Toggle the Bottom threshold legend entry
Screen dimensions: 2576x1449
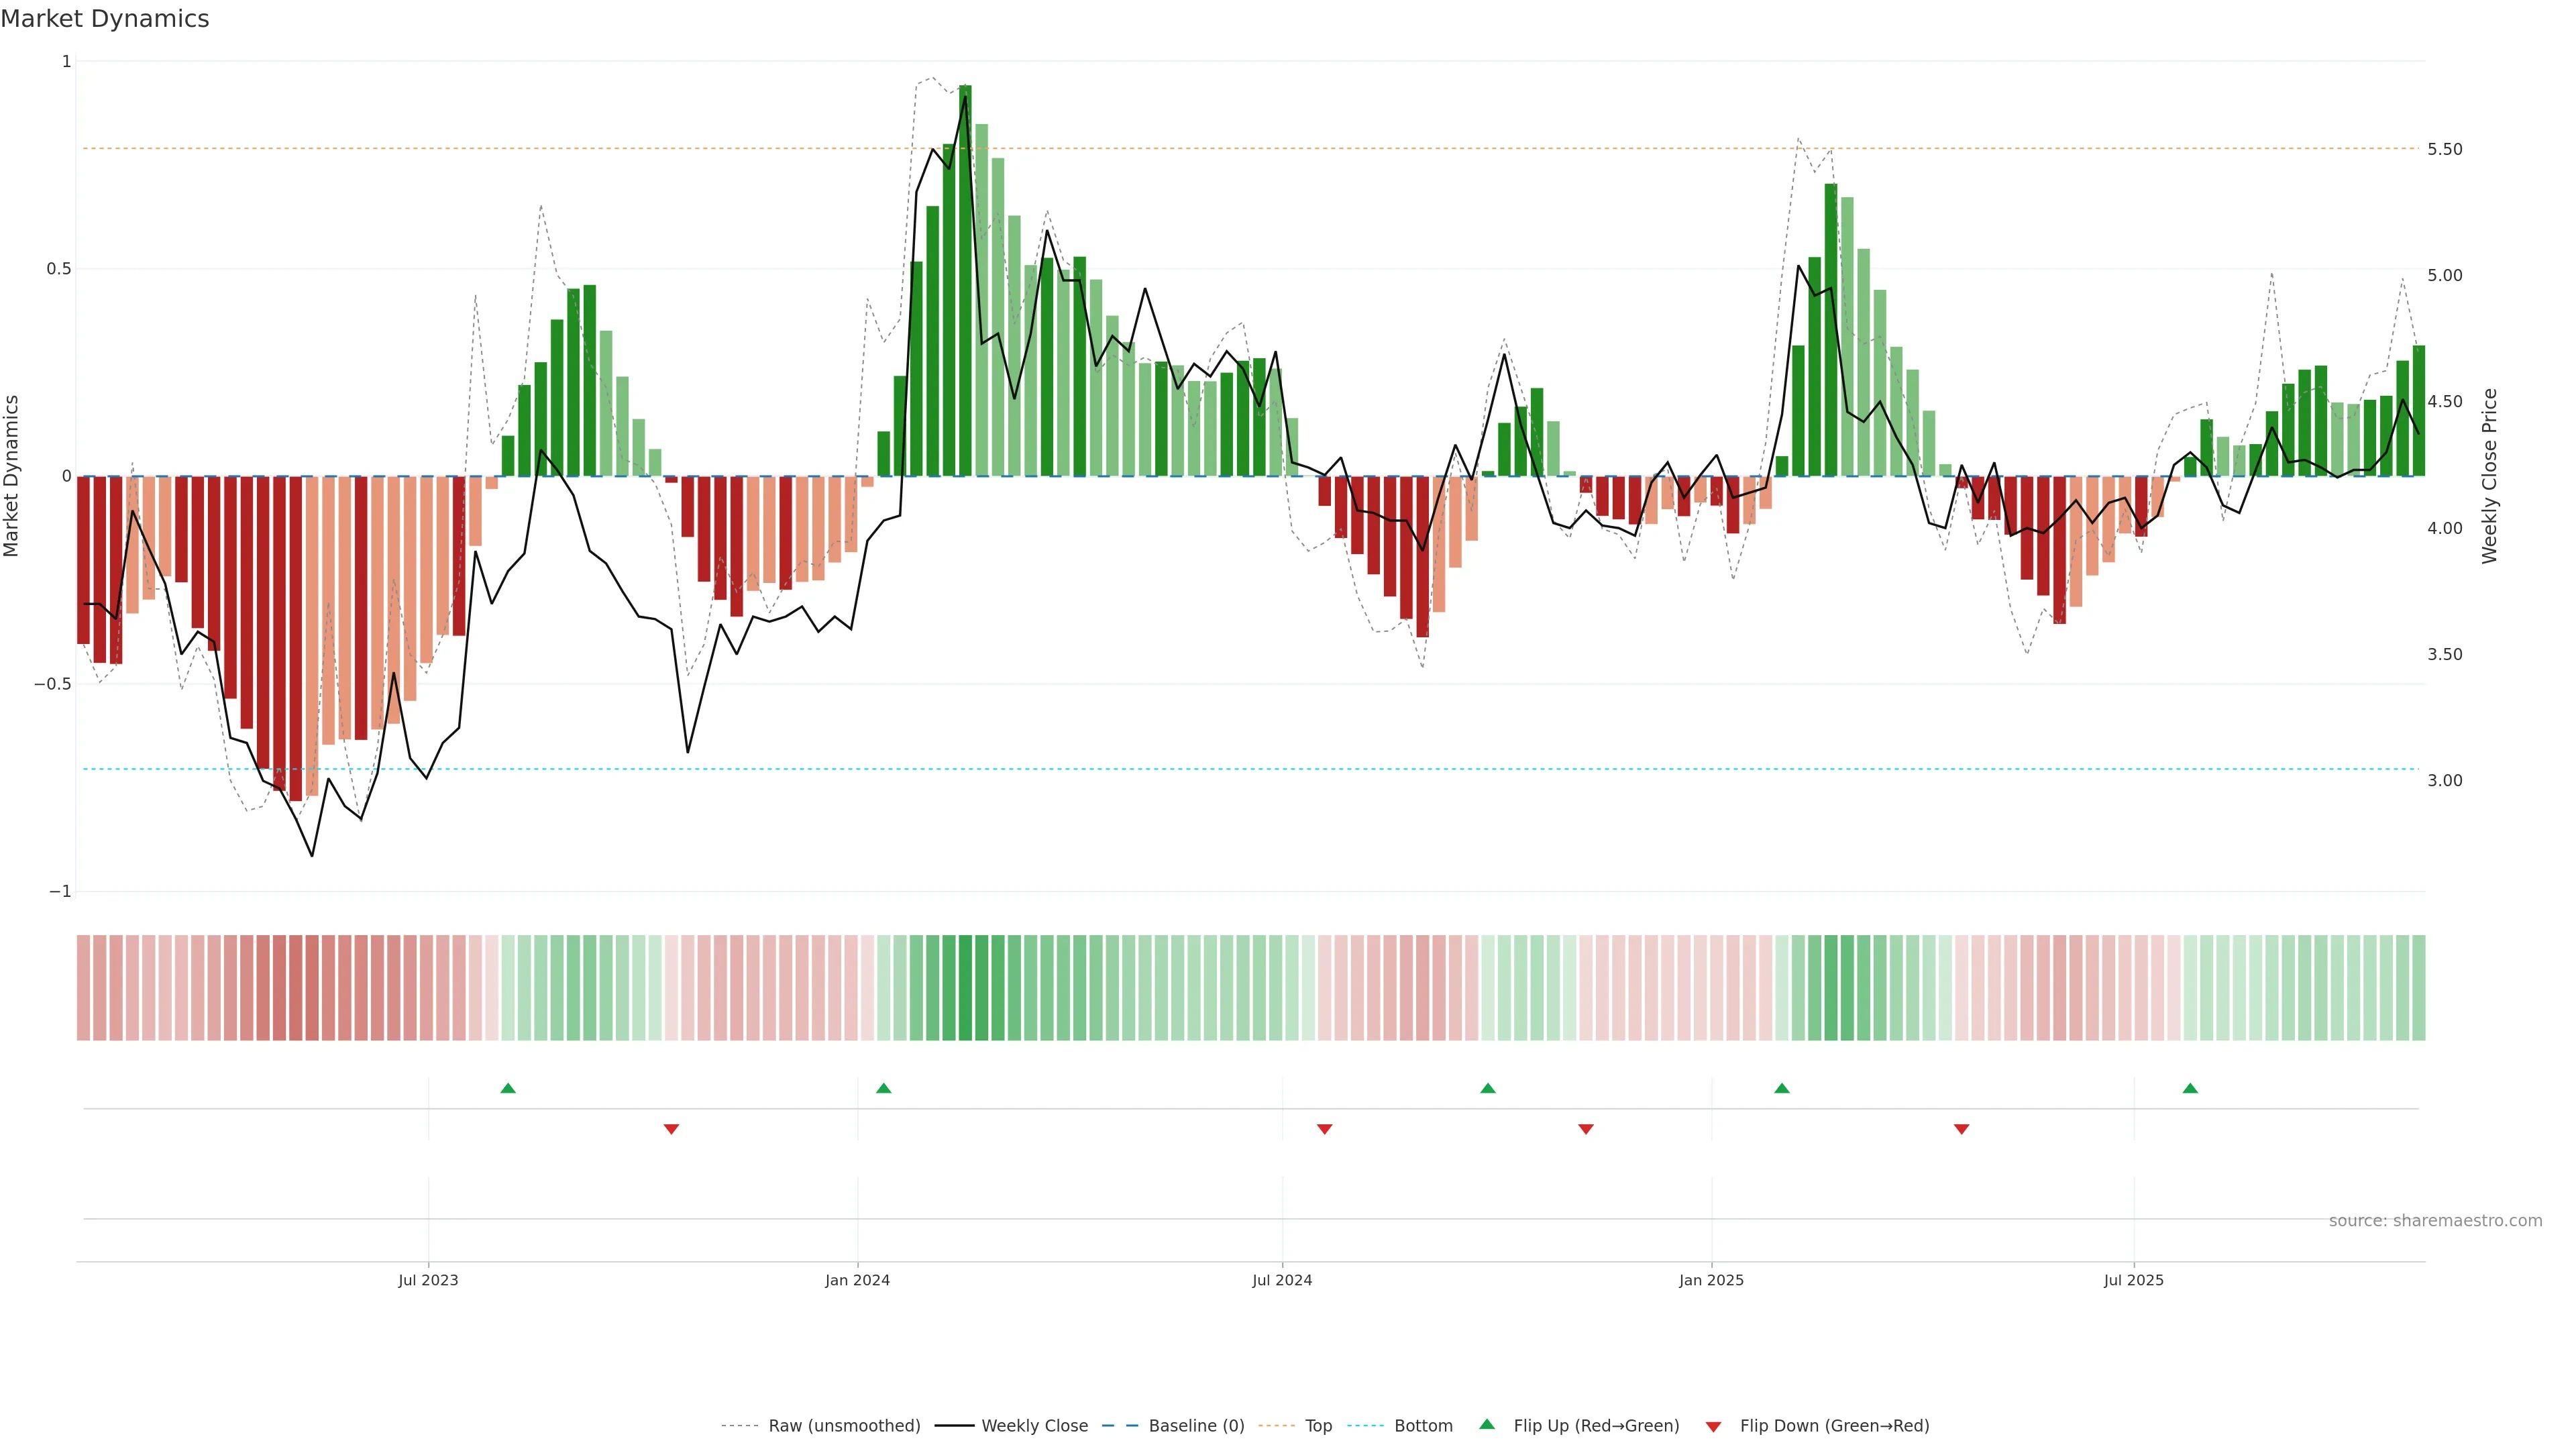point(1423,1426)
